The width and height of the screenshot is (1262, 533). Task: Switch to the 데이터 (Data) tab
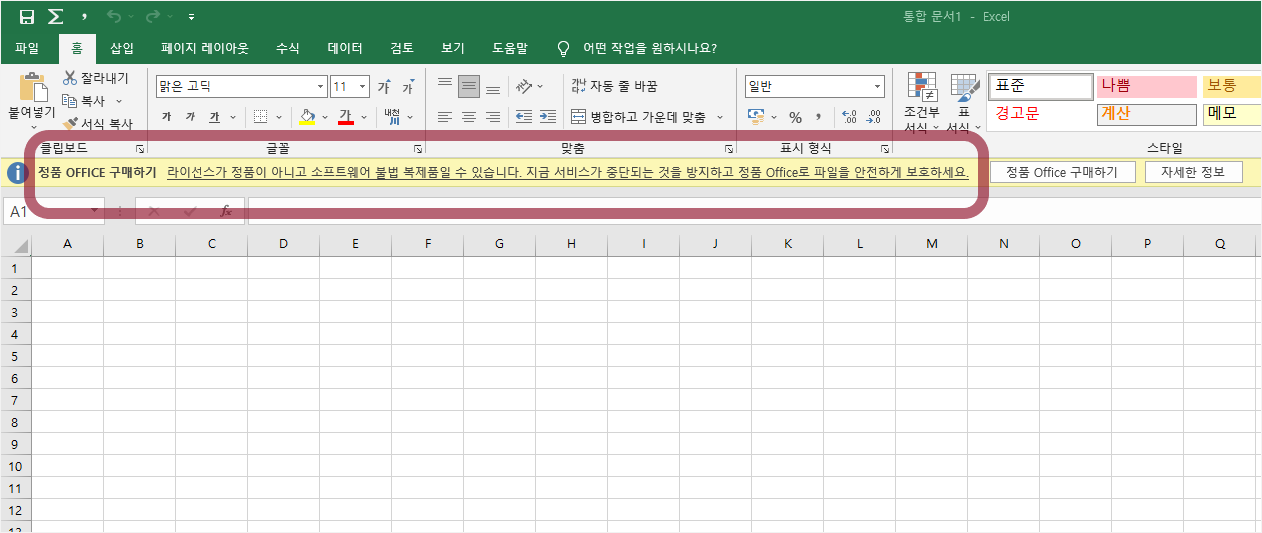tap(345, 48)
